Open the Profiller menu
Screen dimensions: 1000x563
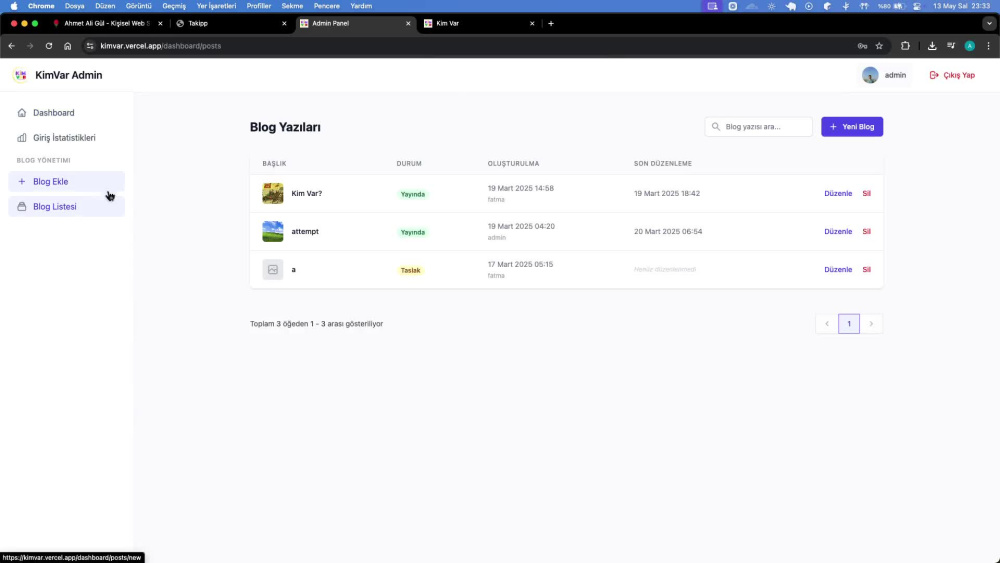[259, 6]
